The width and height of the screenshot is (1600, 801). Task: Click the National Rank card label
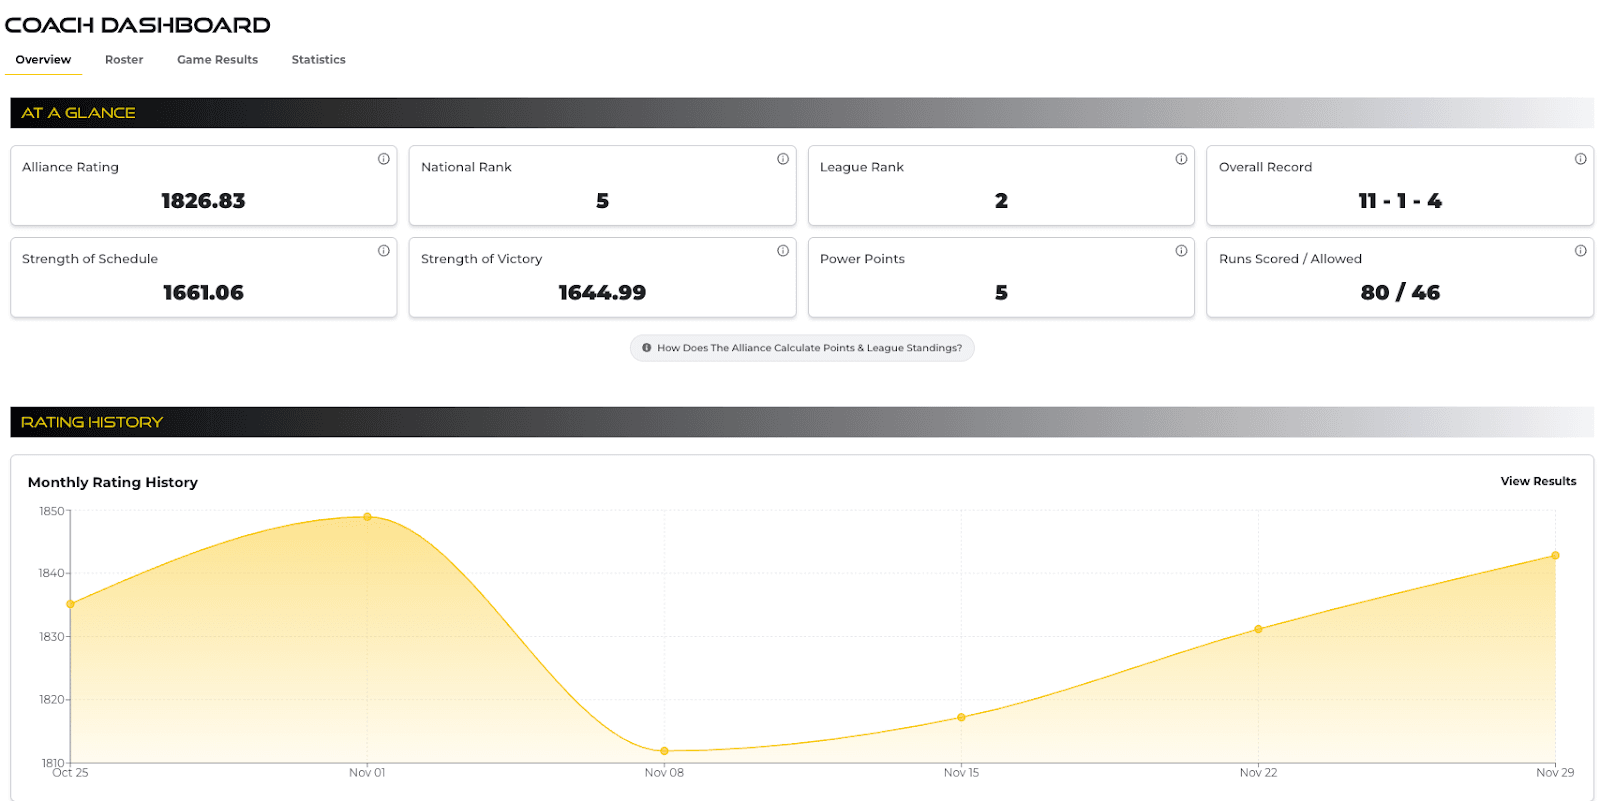[x=466, y=167]
